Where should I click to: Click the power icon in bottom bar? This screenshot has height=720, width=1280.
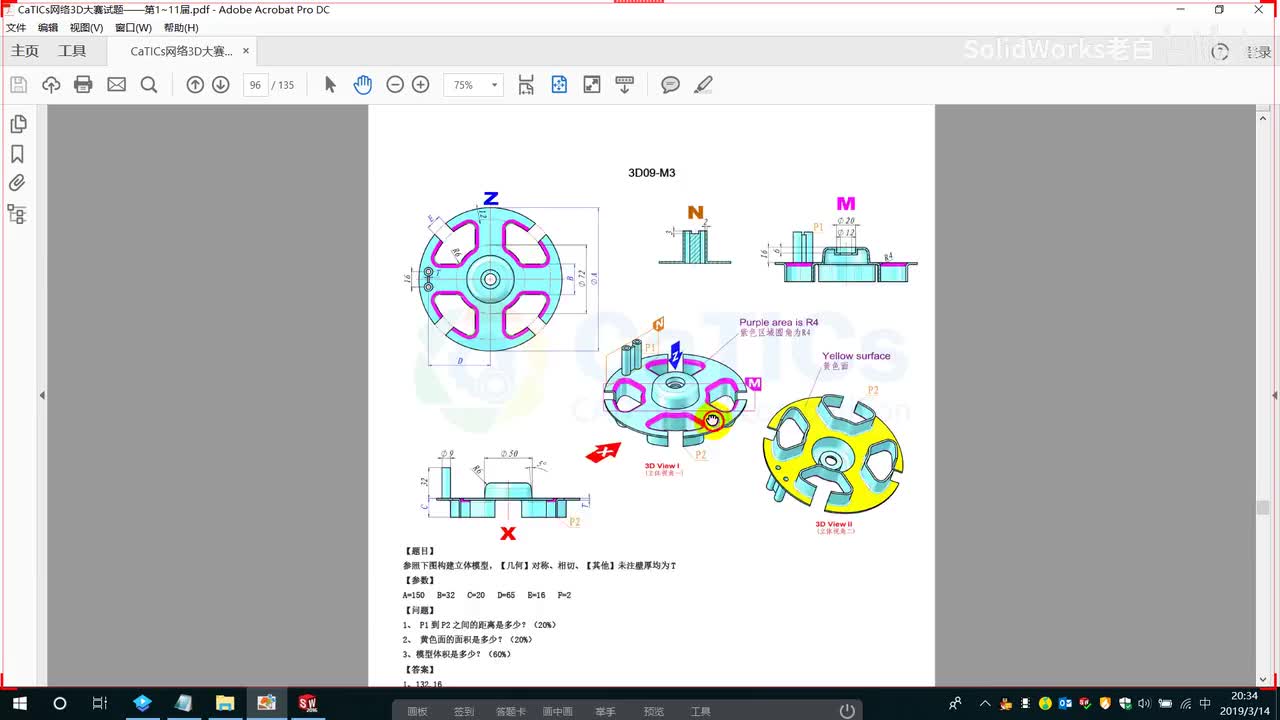847,711
